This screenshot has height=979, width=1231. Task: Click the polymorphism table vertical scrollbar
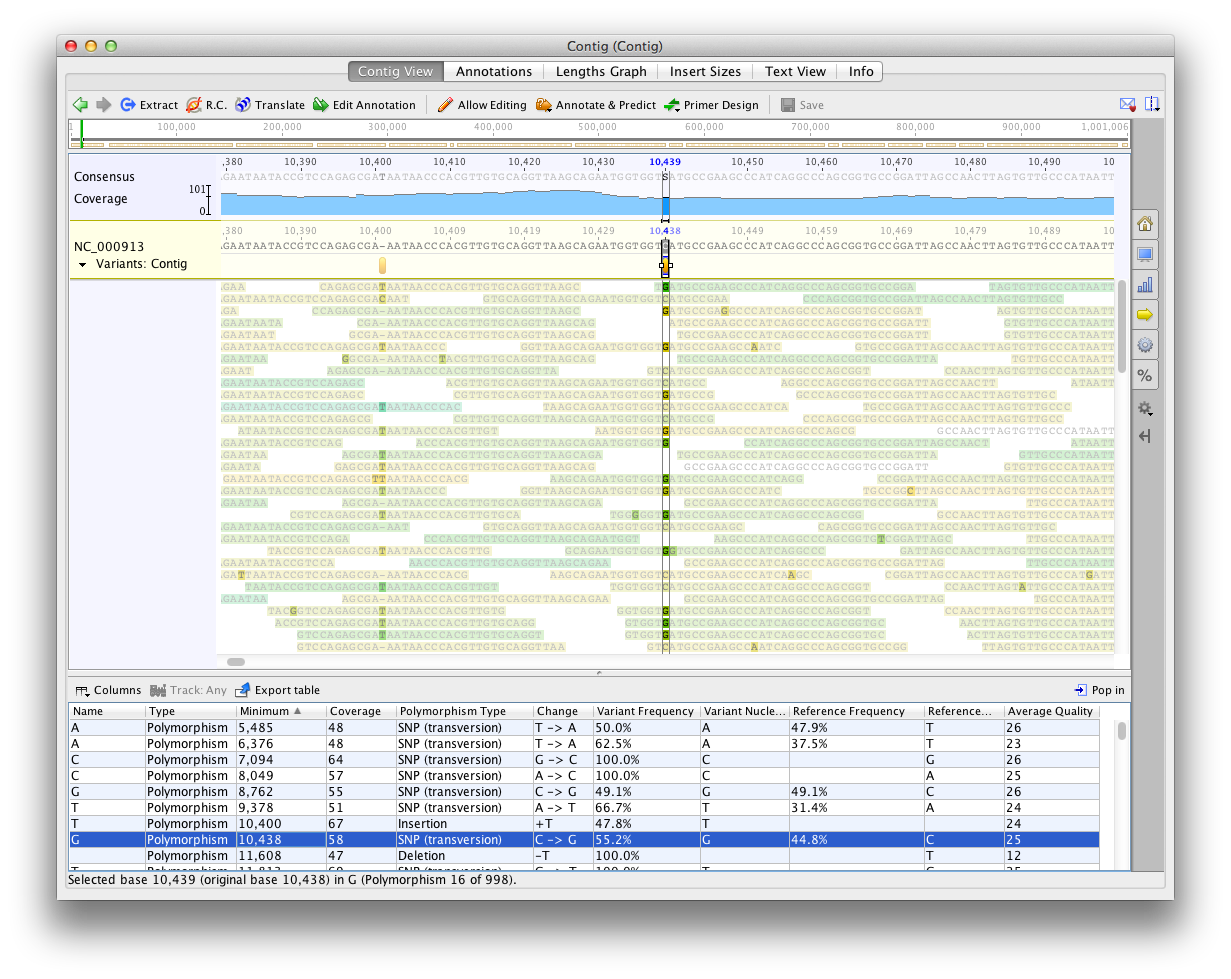click(x=1122, y=731)
